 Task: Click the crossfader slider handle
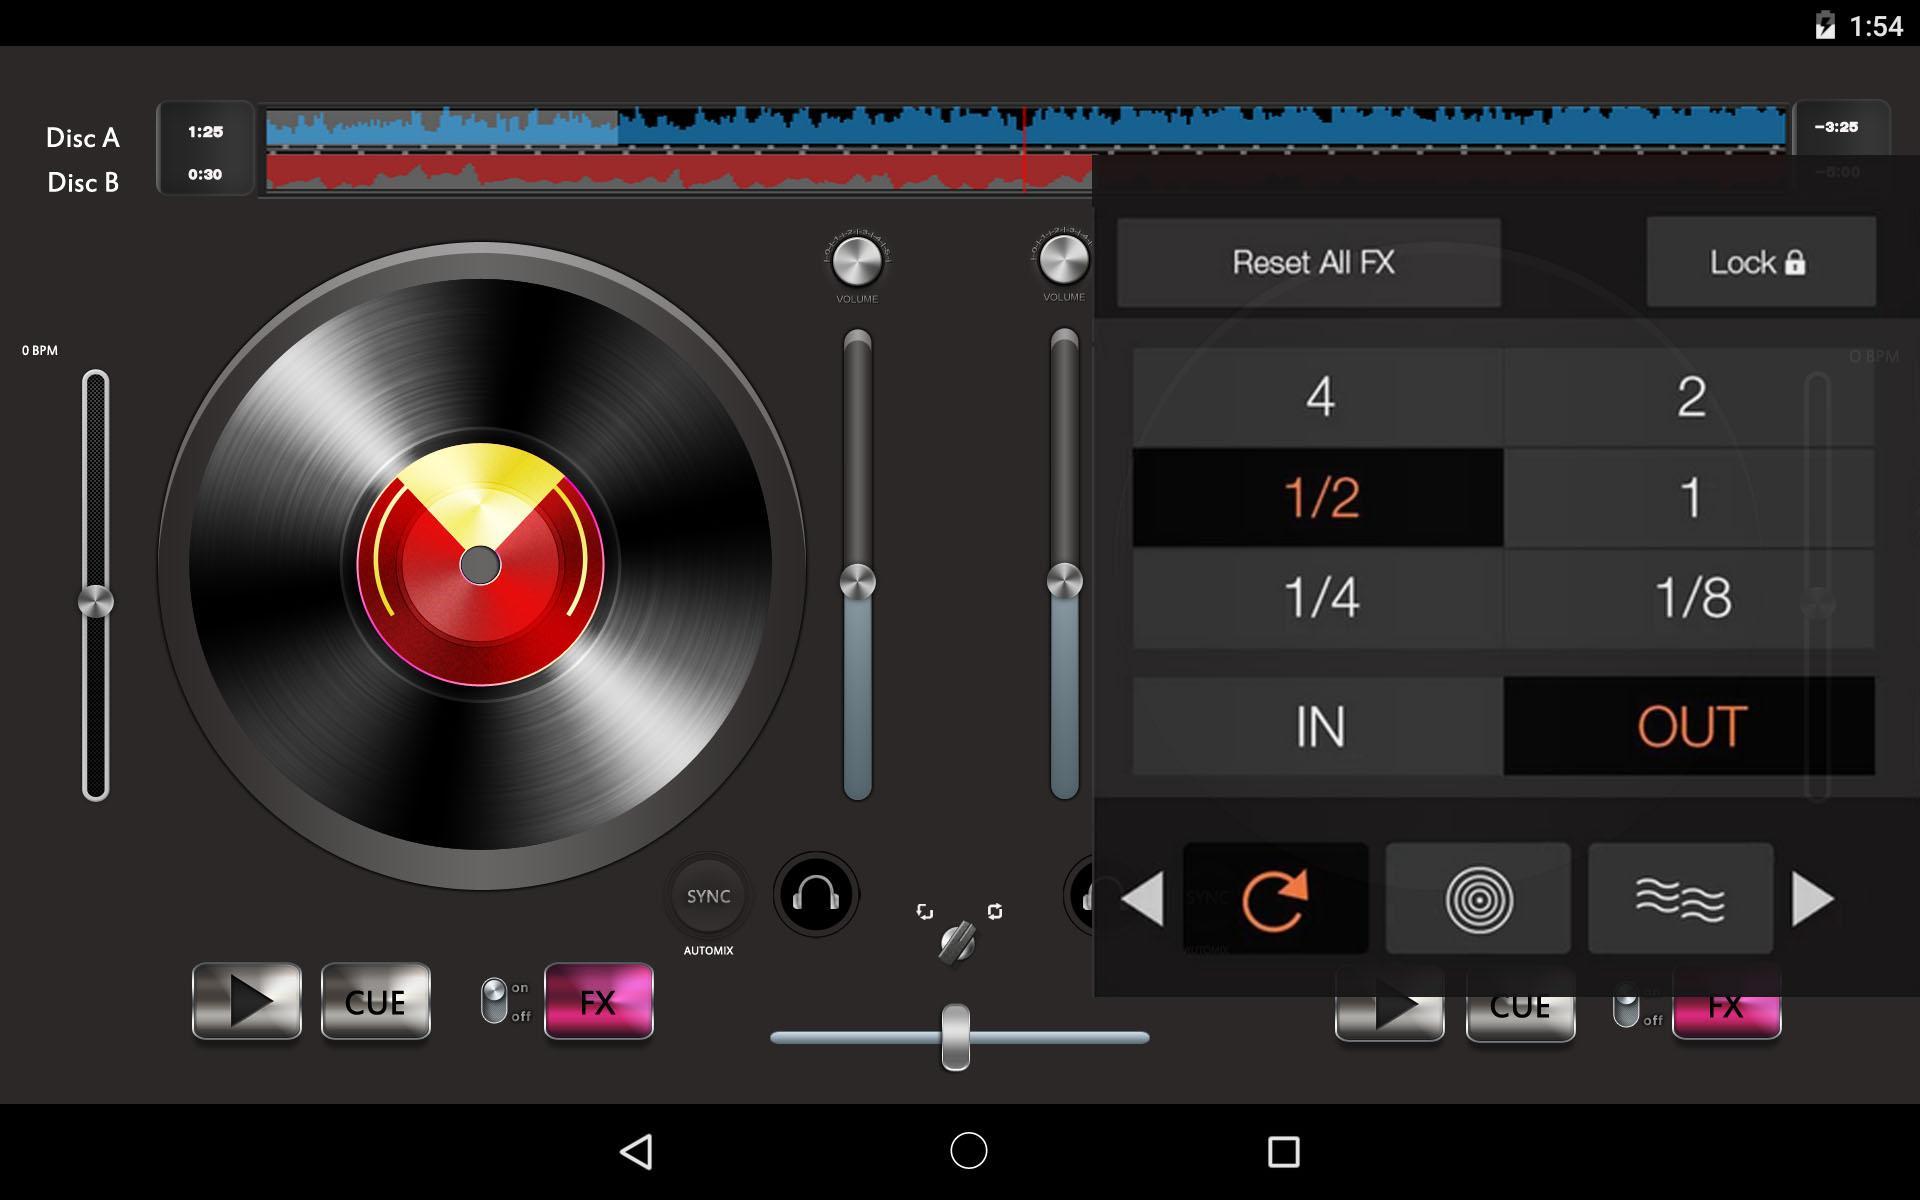click(x=955, y=1037)
